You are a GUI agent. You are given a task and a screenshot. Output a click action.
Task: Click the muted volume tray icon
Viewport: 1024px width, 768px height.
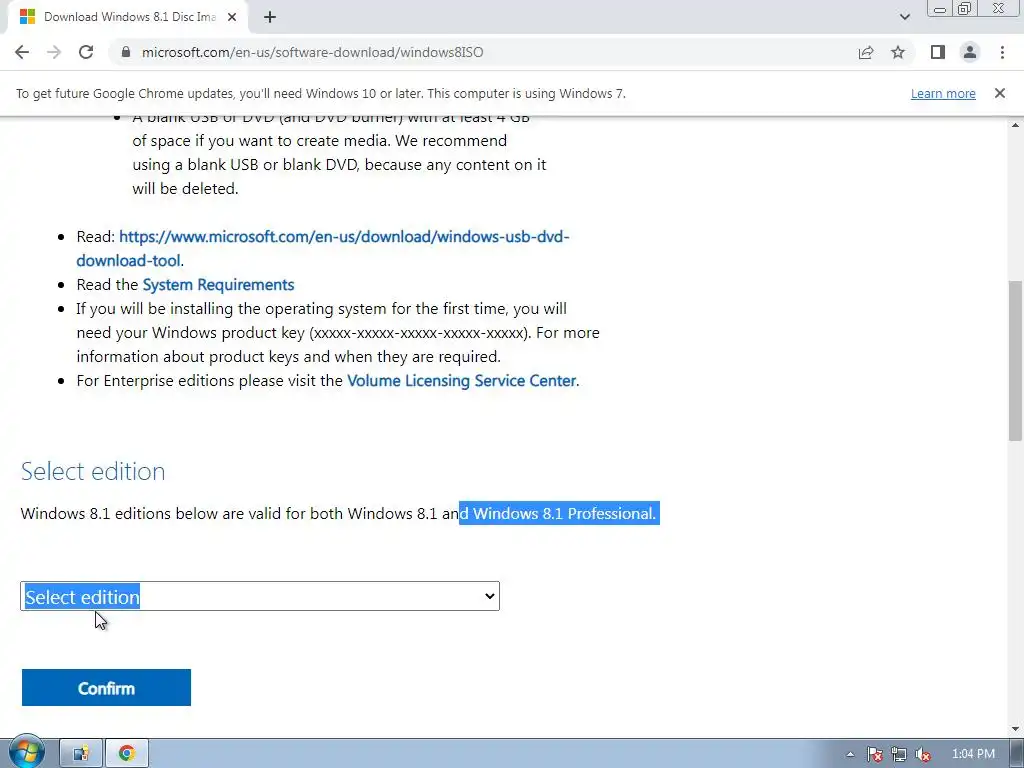tap(923, 754)
